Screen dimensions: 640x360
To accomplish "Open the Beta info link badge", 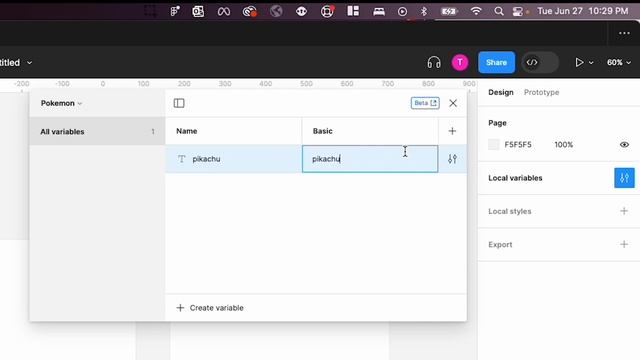I will click(425, 103).
